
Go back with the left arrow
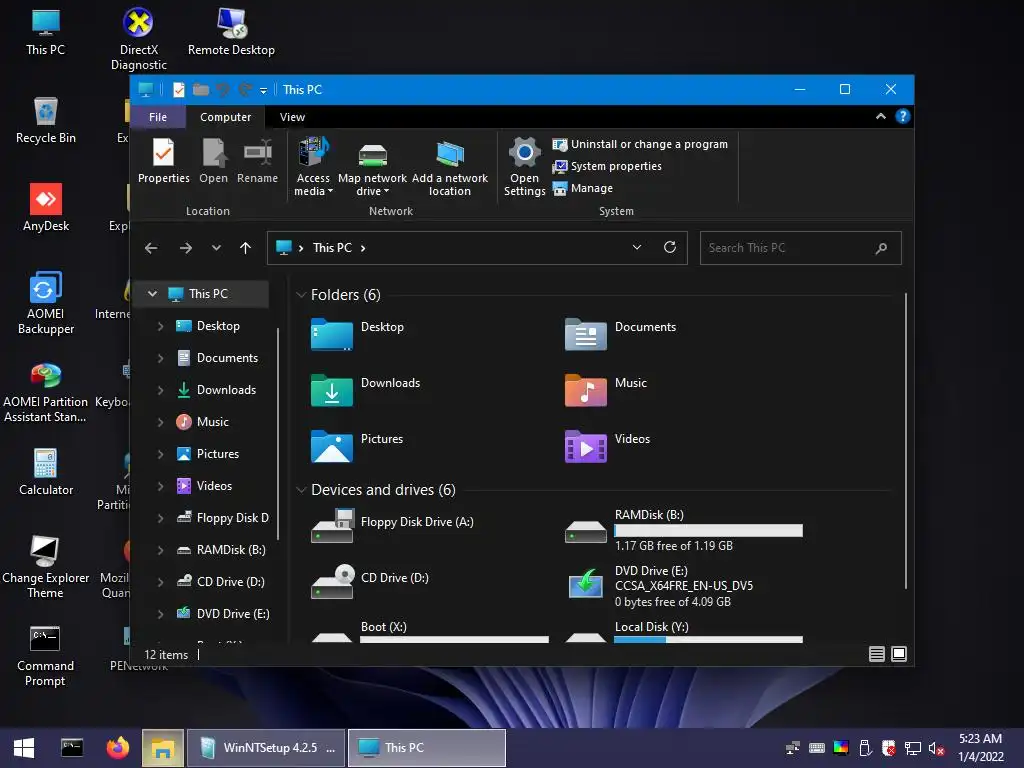151,248
